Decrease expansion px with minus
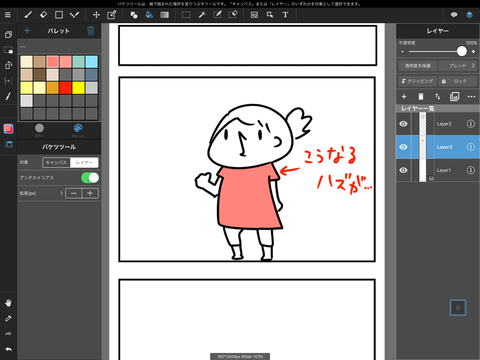Image resolution: width=480 pixels, height=360 pixels. [74, 193]
